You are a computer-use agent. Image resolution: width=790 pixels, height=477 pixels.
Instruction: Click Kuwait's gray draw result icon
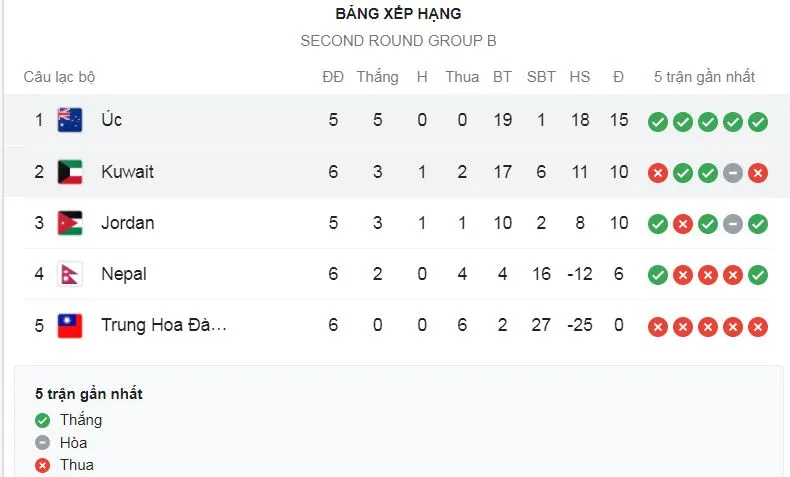(x=733, y=173)
